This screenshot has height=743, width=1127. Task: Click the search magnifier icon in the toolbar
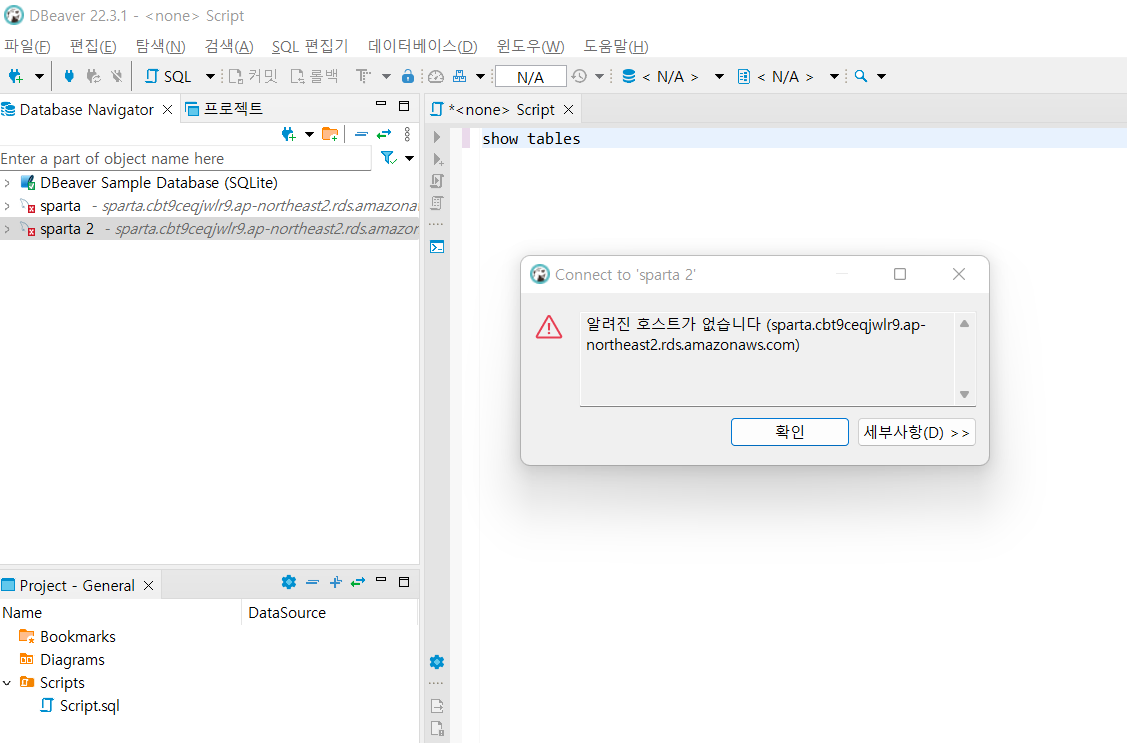(861, 76)
